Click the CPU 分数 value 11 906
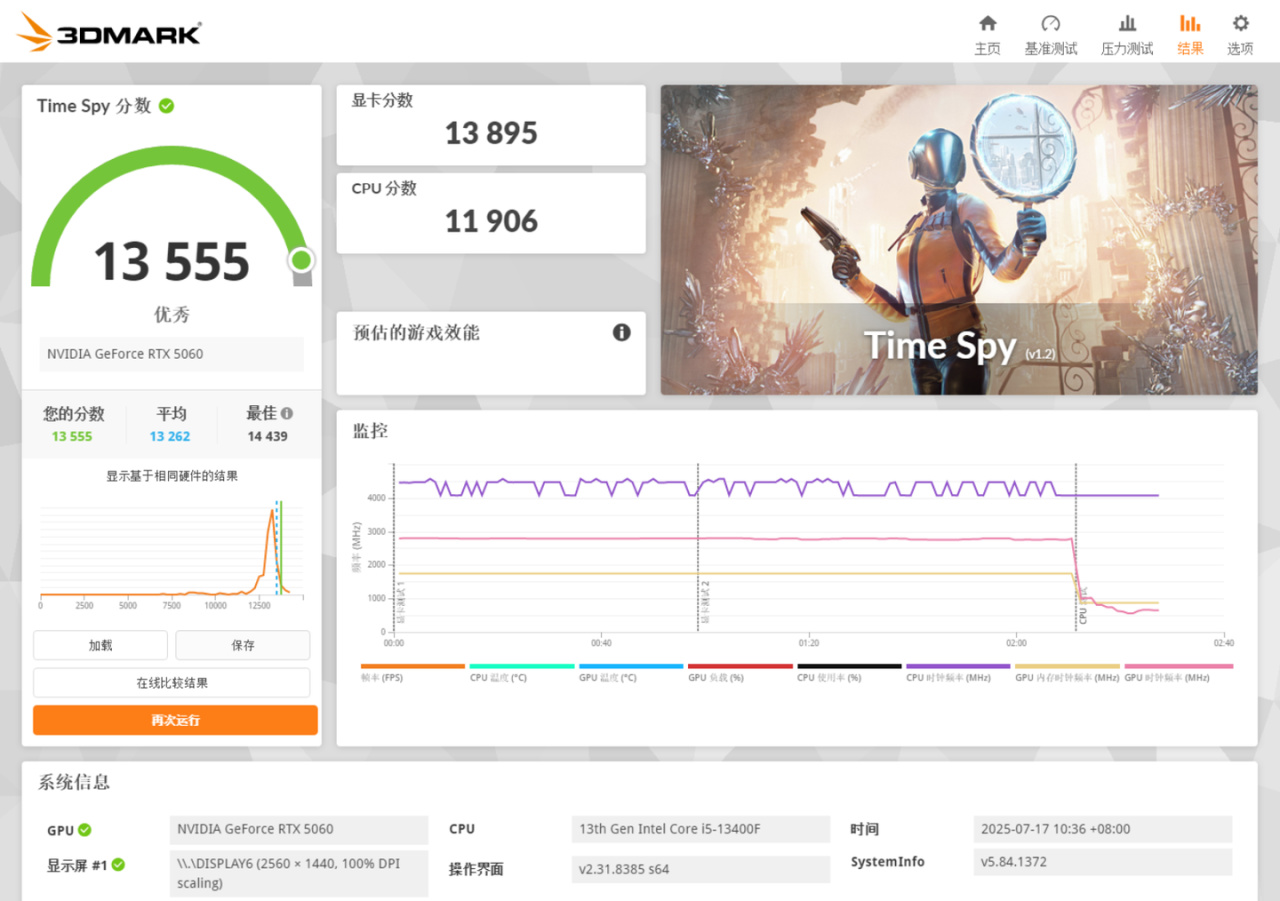Screen dimensions: 1280x901 [x=491, y=221]
